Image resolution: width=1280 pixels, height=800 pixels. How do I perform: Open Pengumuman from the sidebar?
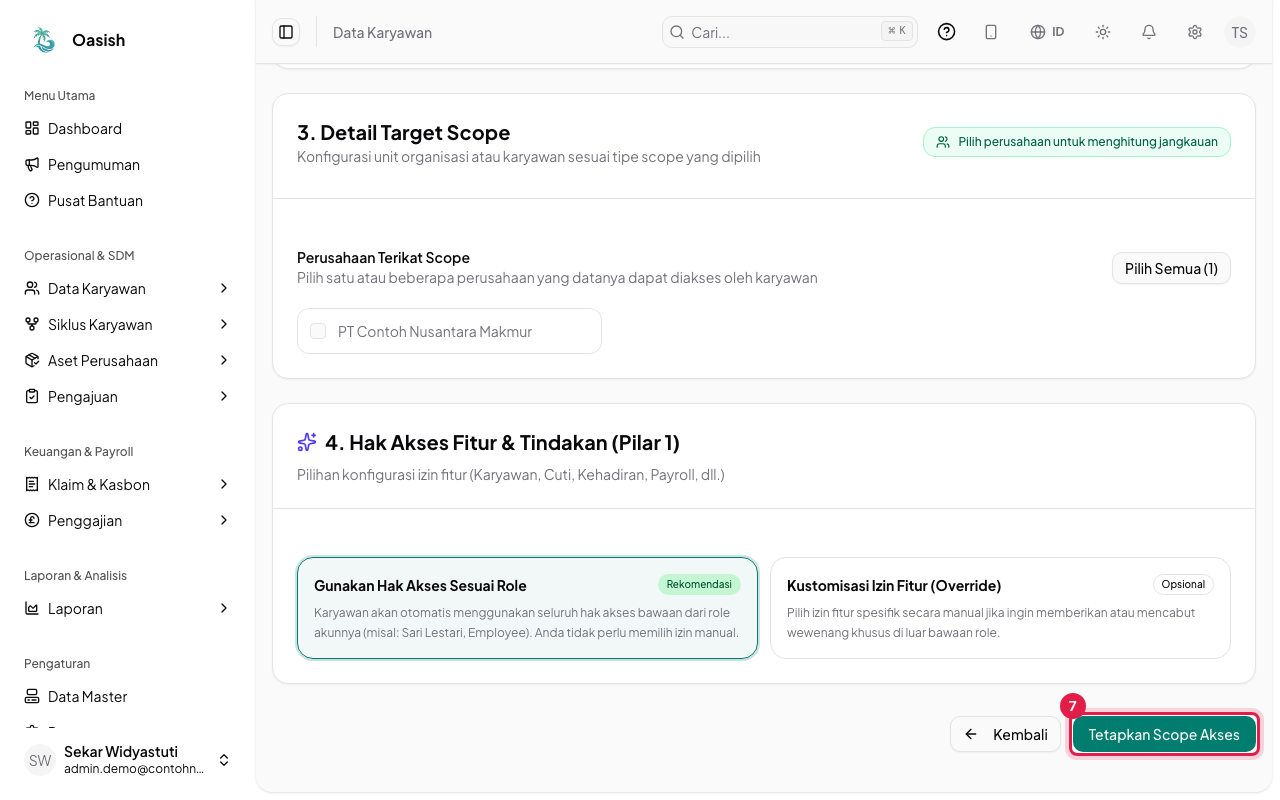pyautogui.click(x=128, y=165)
